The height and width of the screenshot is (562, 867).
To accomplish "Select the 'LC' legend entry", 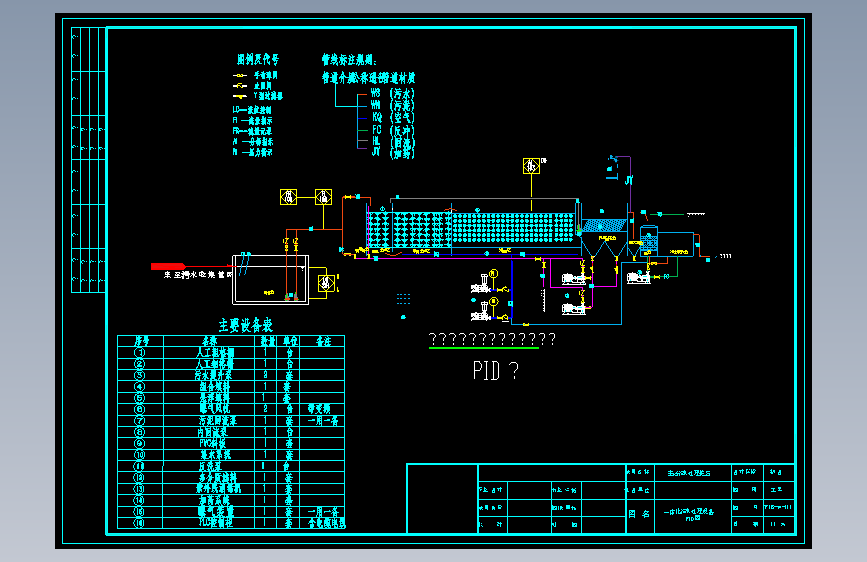I will 252,110.
